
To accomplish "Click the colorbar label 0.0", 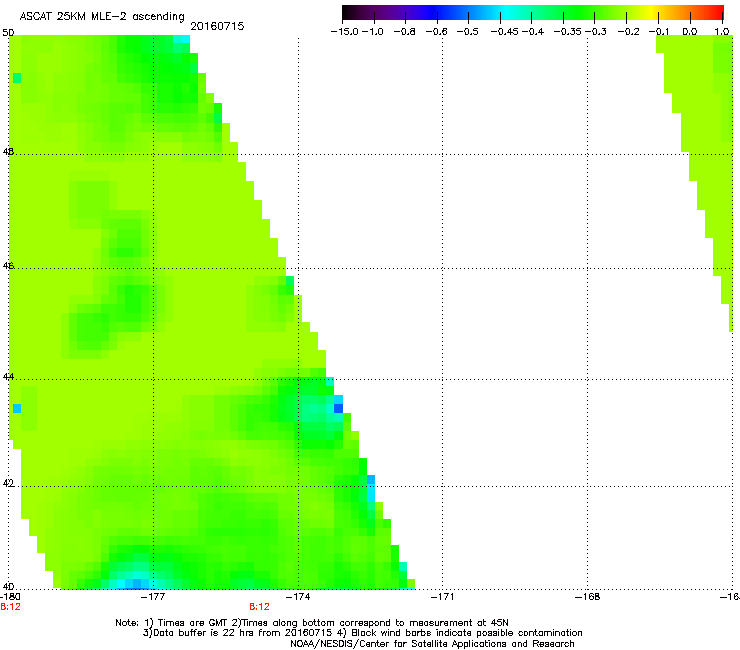I will point(690,32).
